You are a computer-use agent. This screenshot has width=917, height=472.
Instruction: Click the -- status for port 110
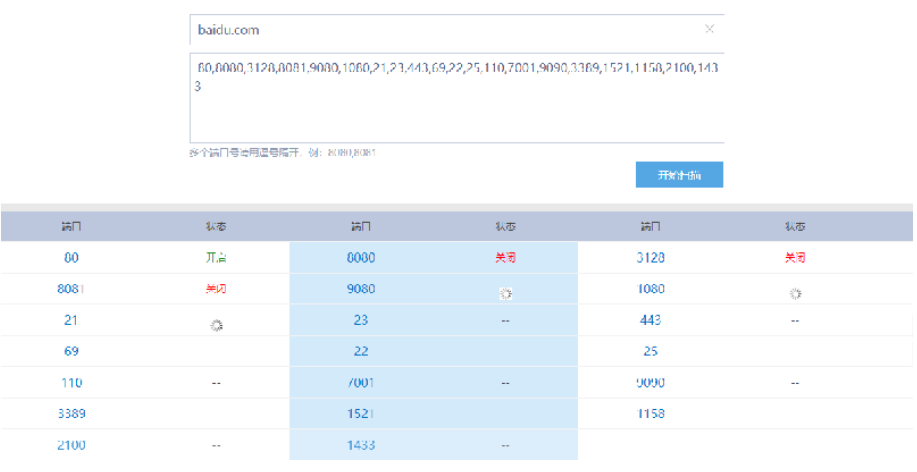pyautogui.click(x=216, y=383)
